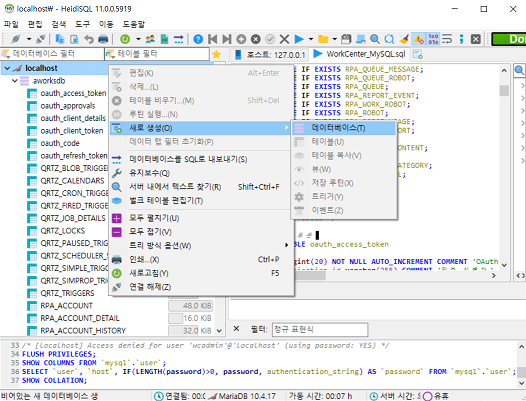Click the session manager connect icon
The image size is (526, 401).
[15, 39]
